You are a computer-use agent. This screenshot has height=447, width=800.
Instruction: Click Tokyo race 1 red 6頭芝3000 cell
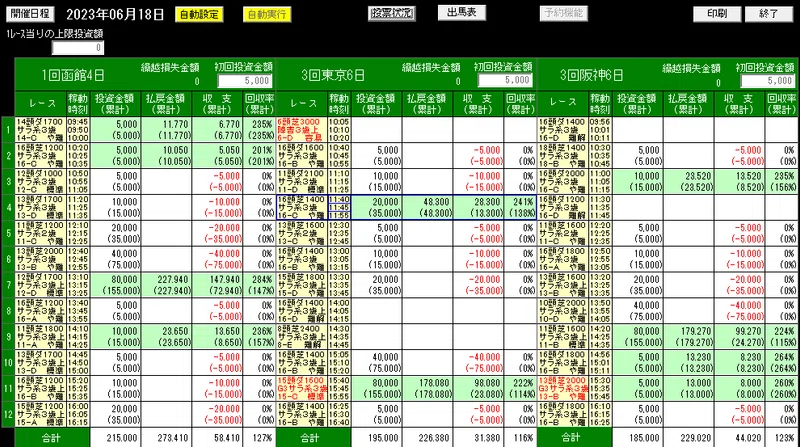[302, 130]
